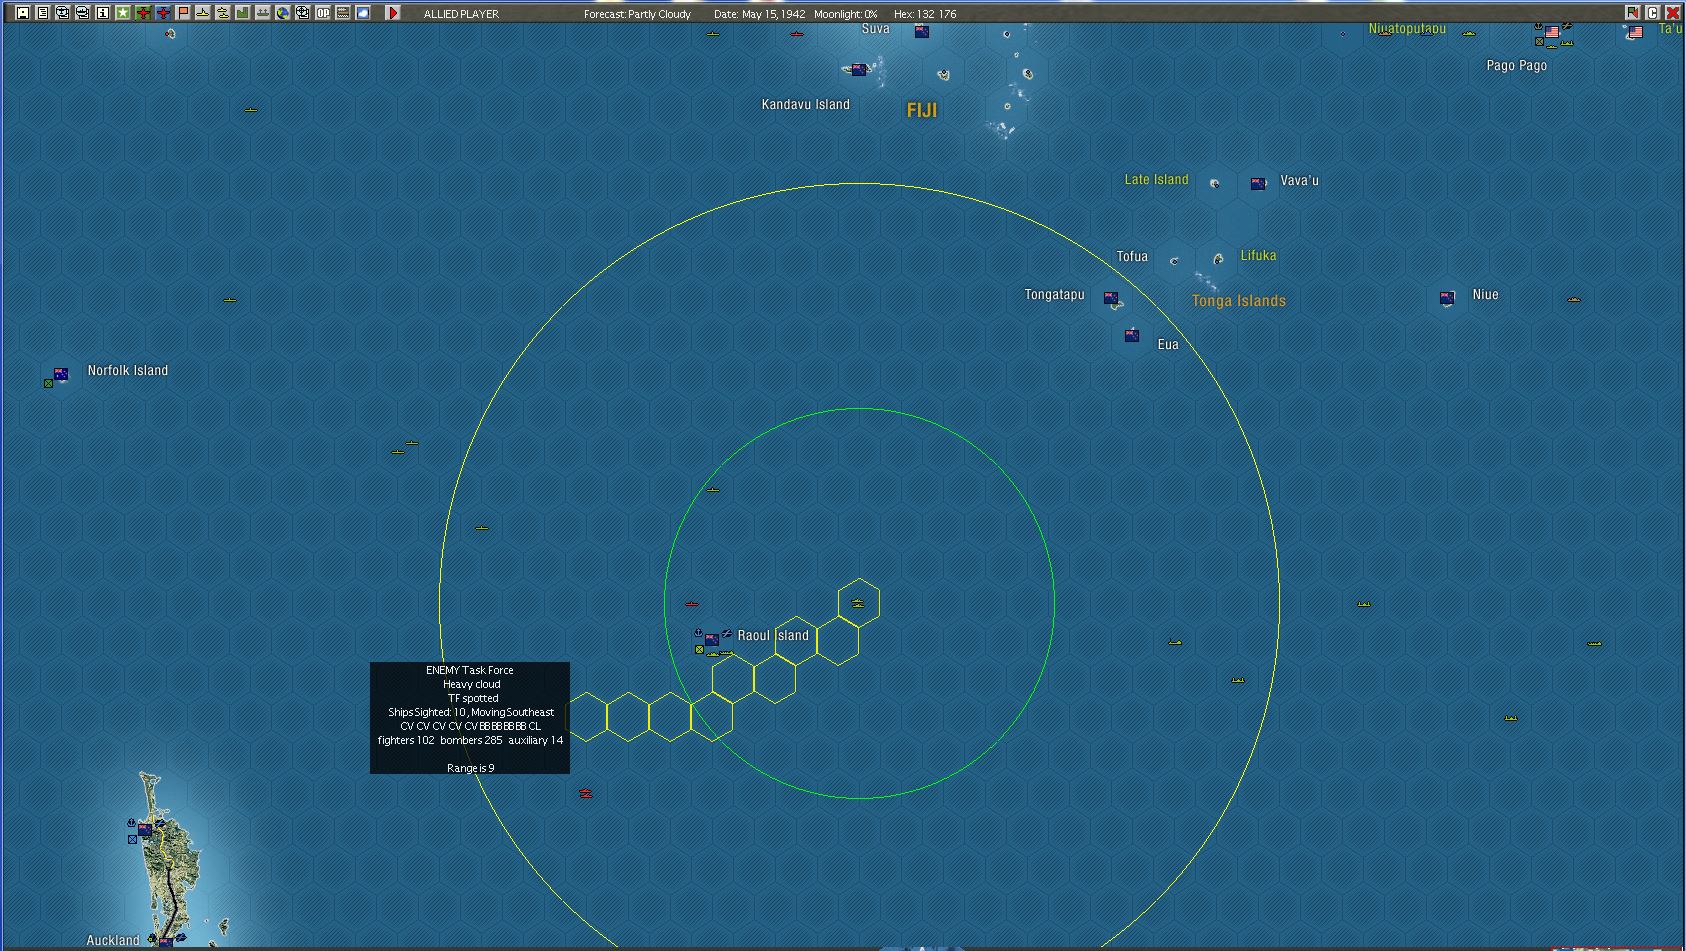Select the red enemy task force below the tooltip
1686x951 pixels.
[x=585, y=793]
